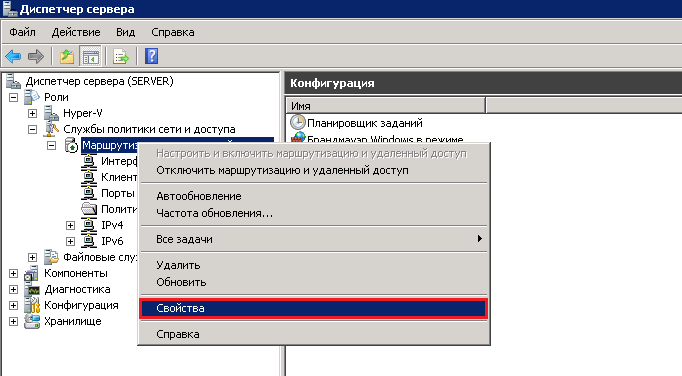Select Диспетчер сервера (SERVER) tree label
Screen dimensions: 682x376
tap(100, 81)
